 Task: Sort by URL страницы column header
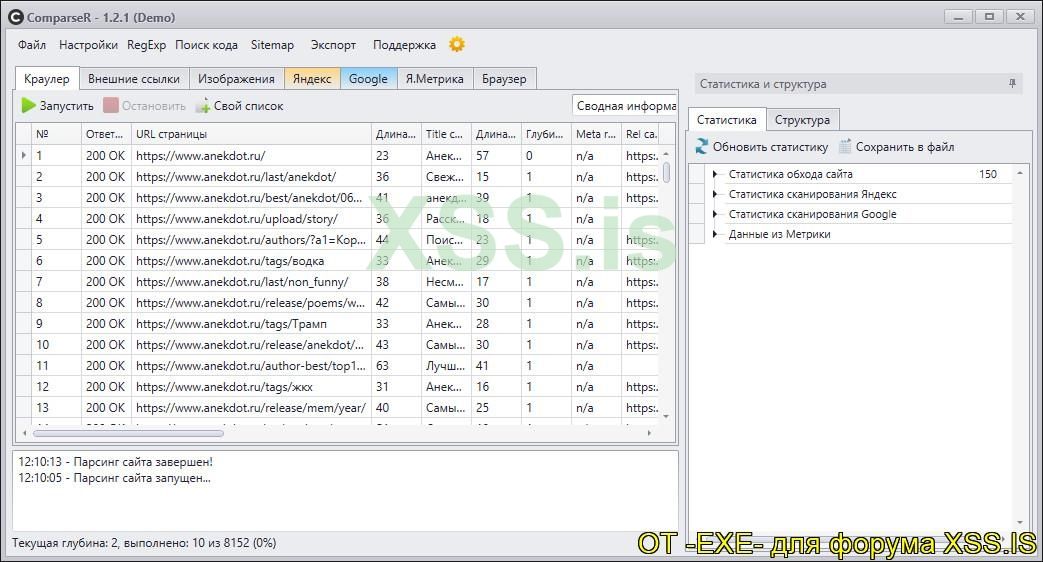coord(251,134)
